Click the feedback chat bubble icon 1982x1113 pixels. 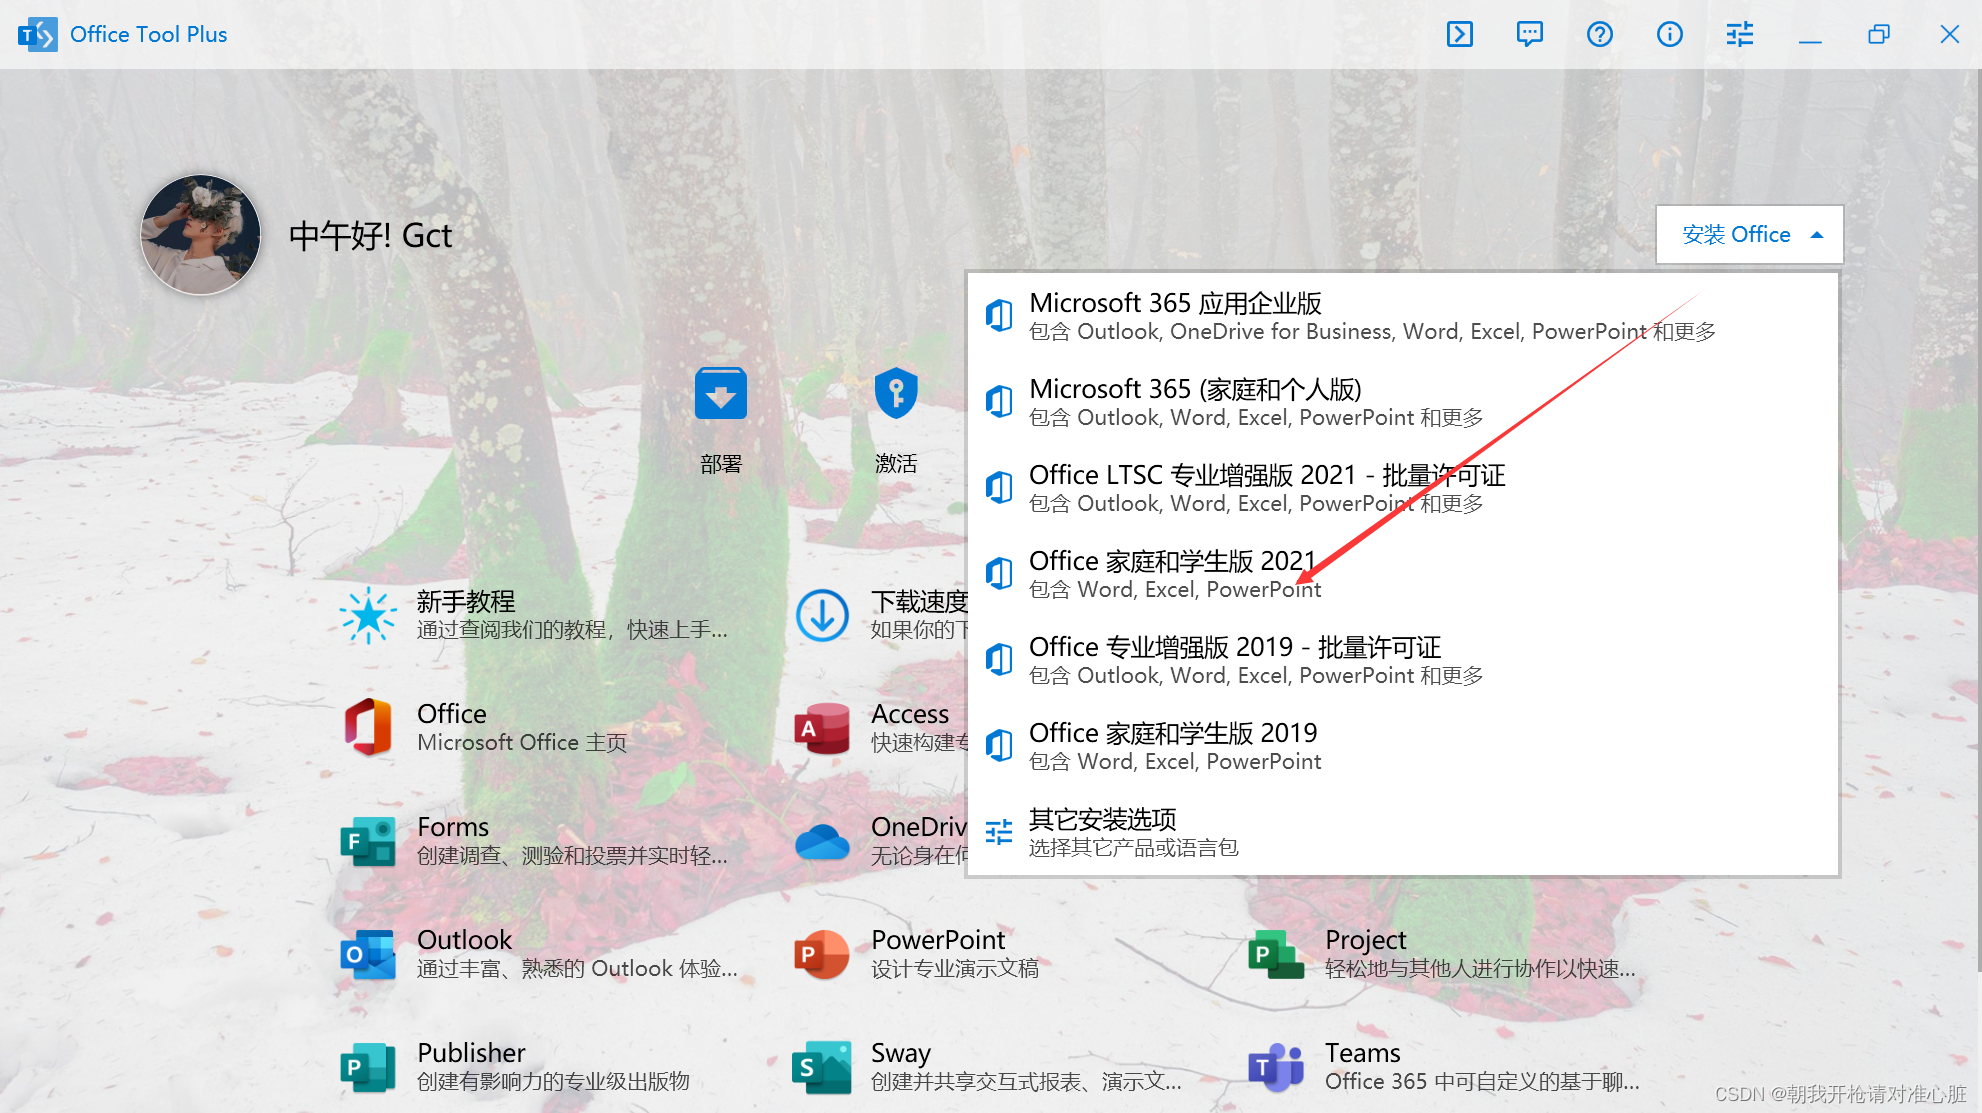click(x=1529, y=35)
